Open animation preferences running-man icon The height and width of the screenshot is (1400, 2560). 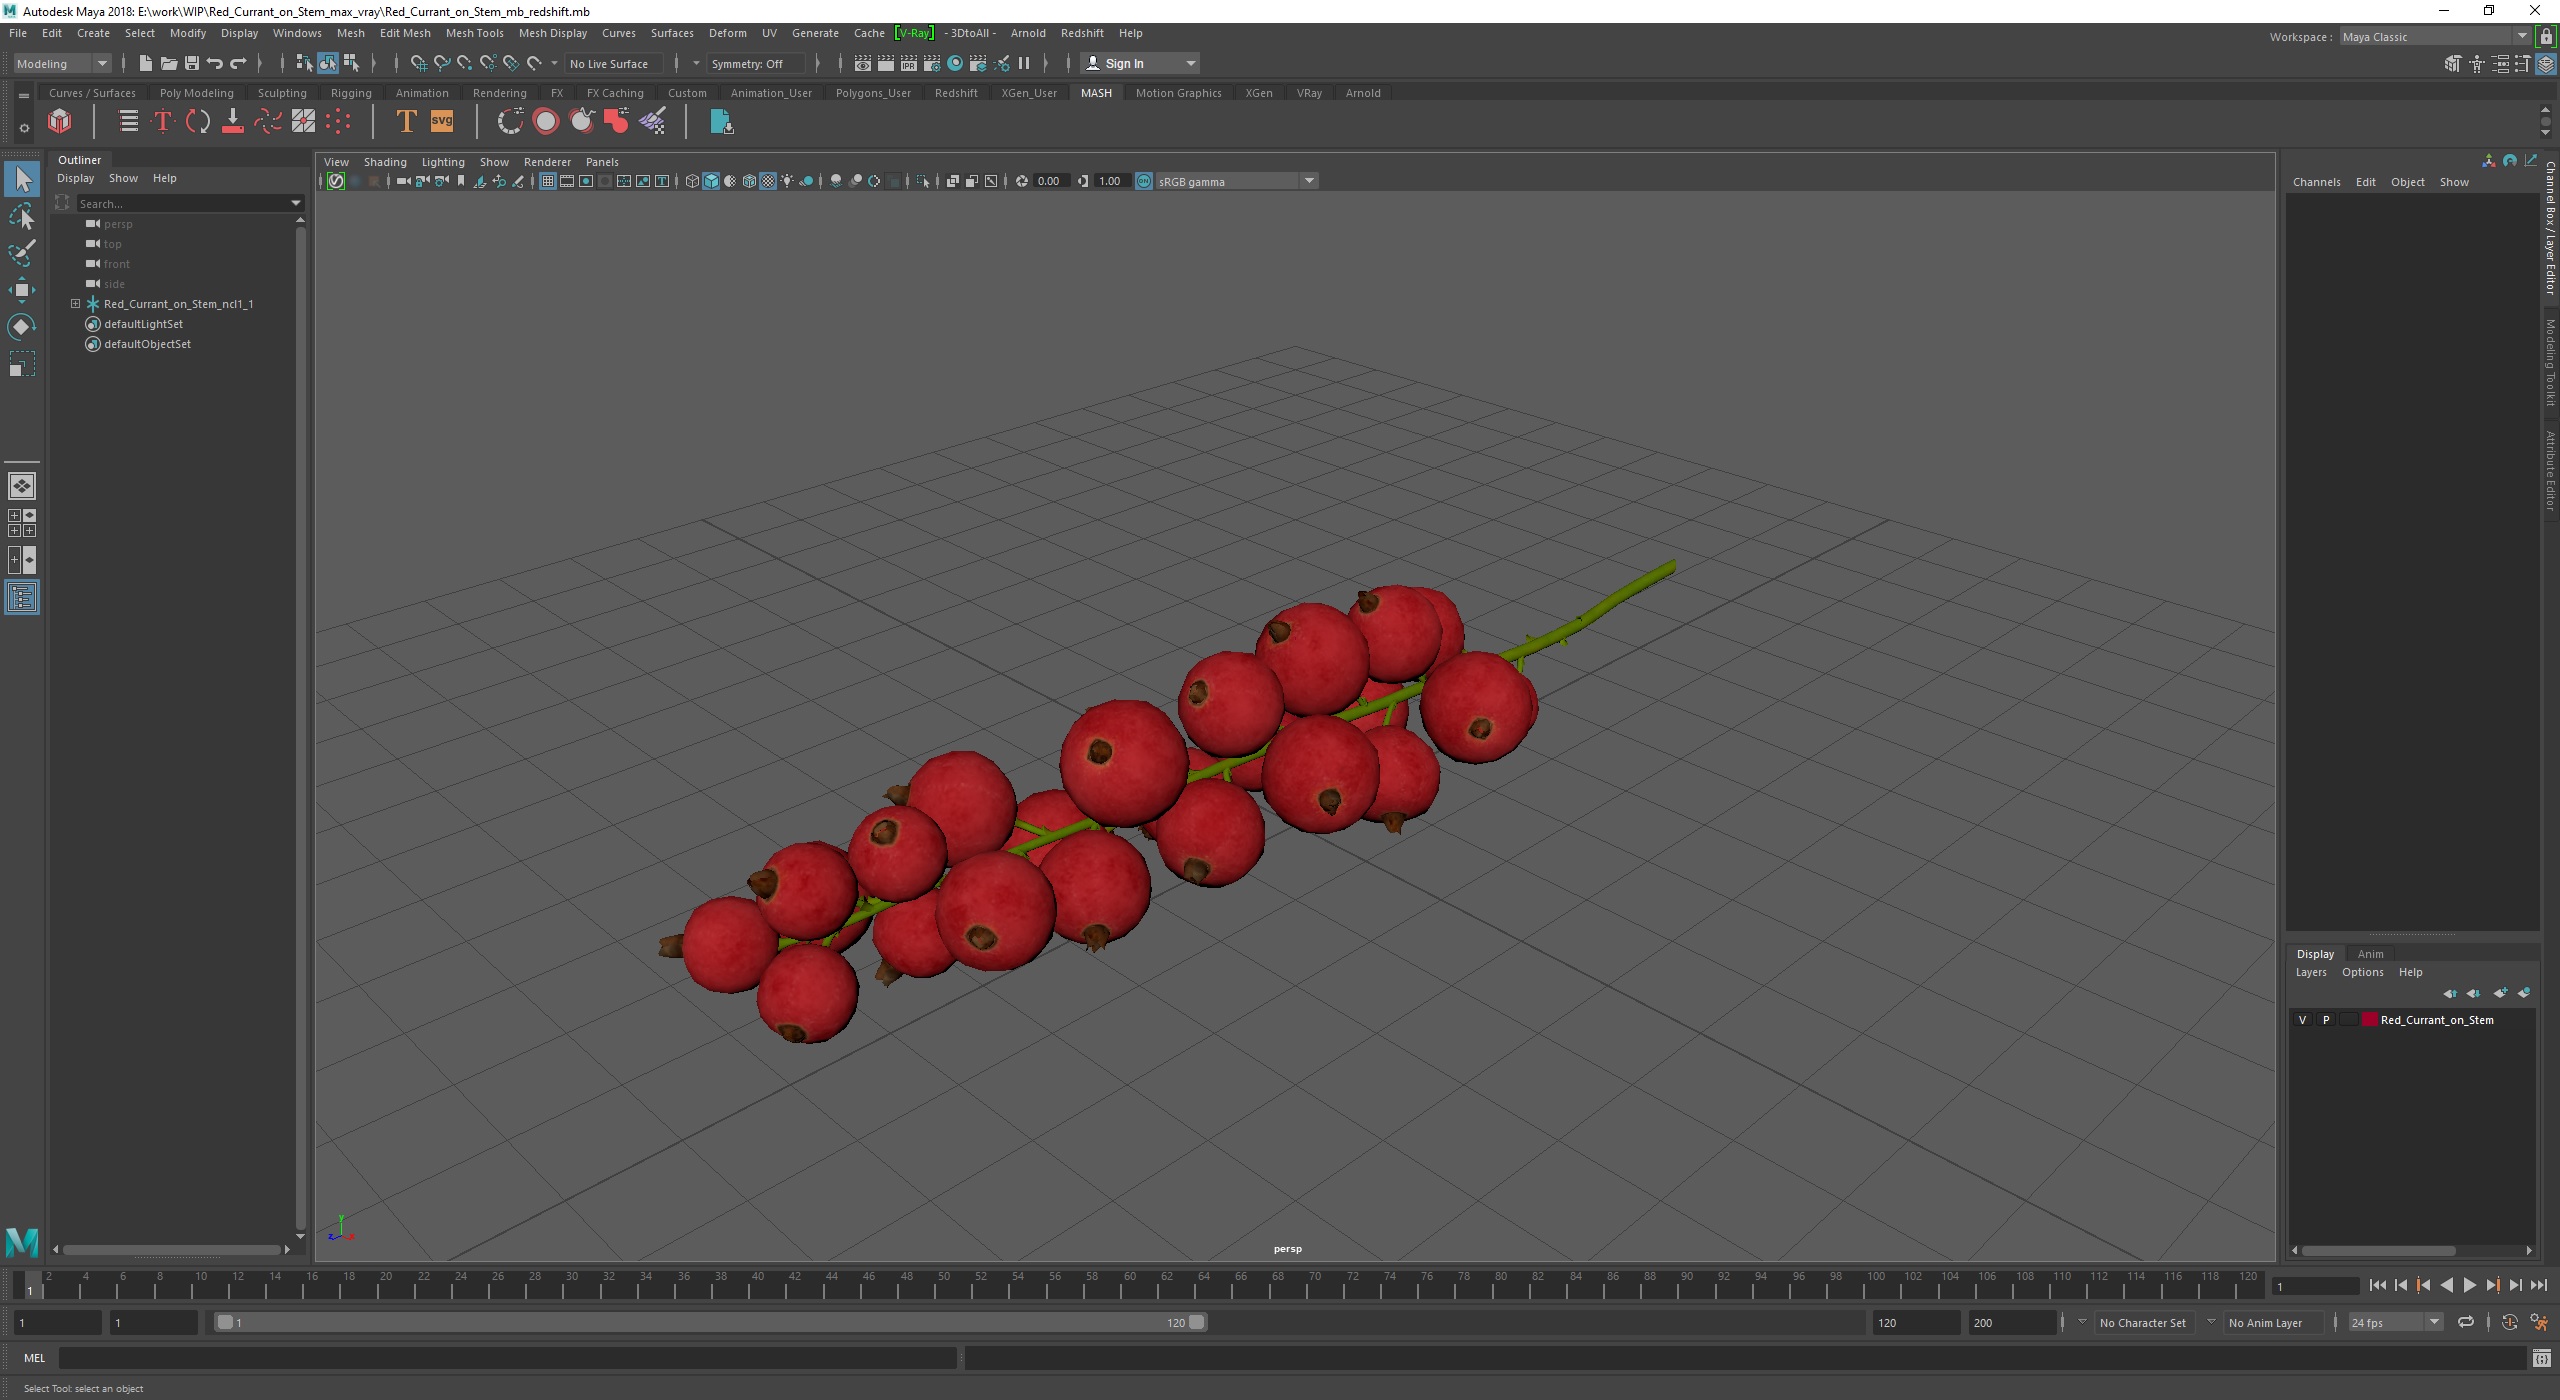click(2539, 1322)
